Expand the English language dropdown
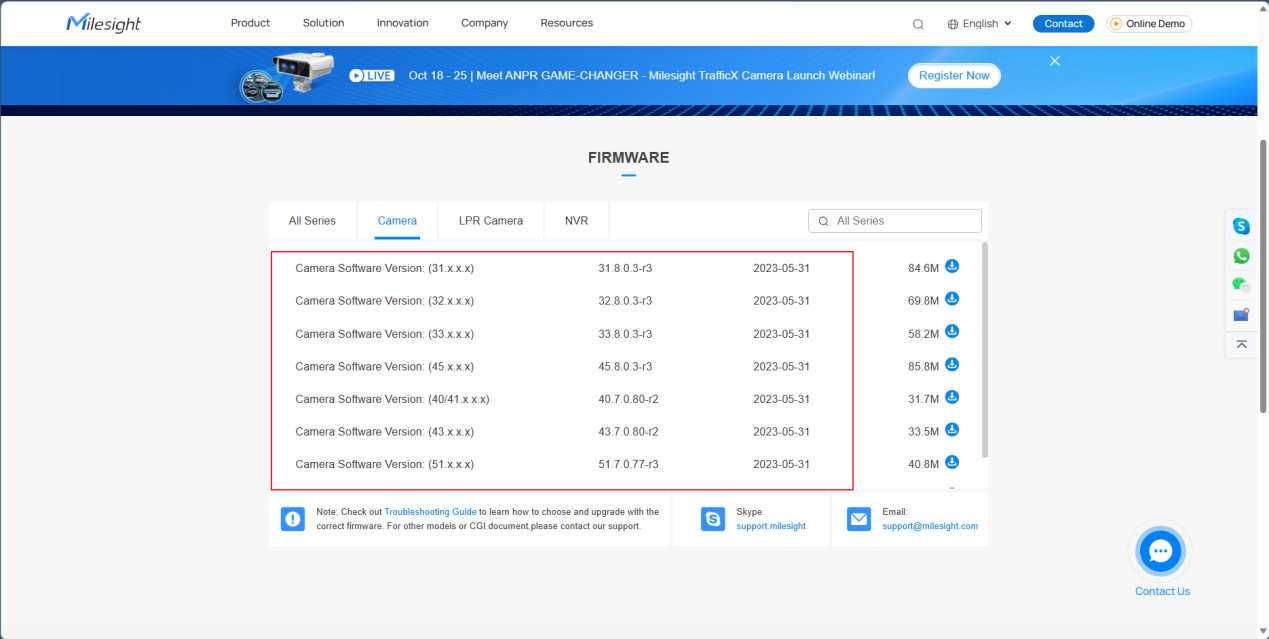Viewport: 1269px width, 639px height. (x=980, y=24)
